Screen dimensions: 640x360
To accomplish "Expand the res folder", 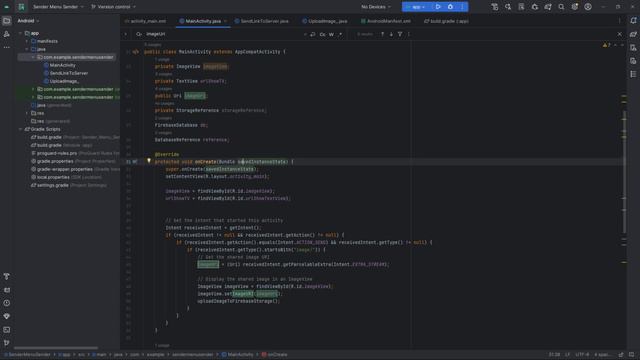I will tap(27, 113).
